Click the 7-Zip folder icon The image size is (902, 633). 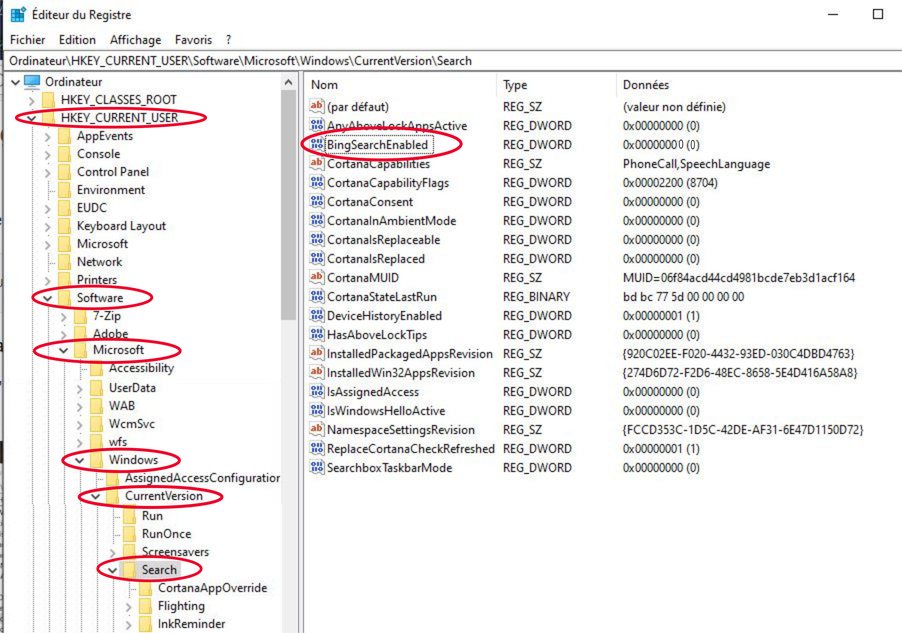[x=80, y=316]
